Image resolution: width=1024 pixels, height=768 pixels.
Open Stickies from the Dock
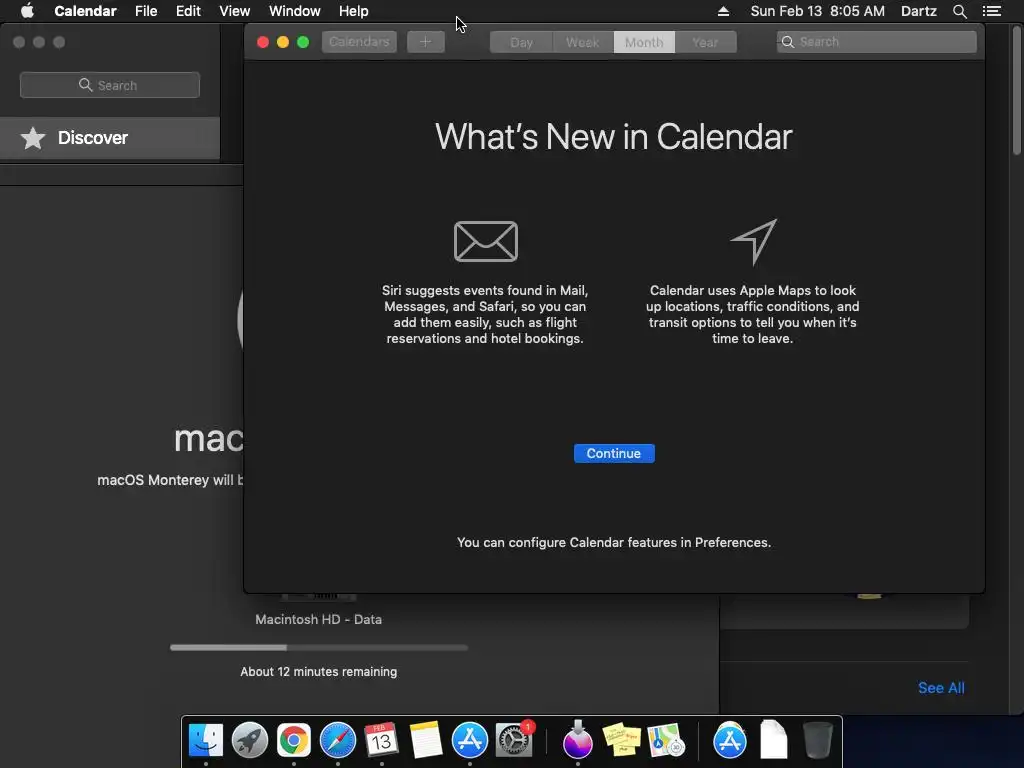[x=621, y=741]
